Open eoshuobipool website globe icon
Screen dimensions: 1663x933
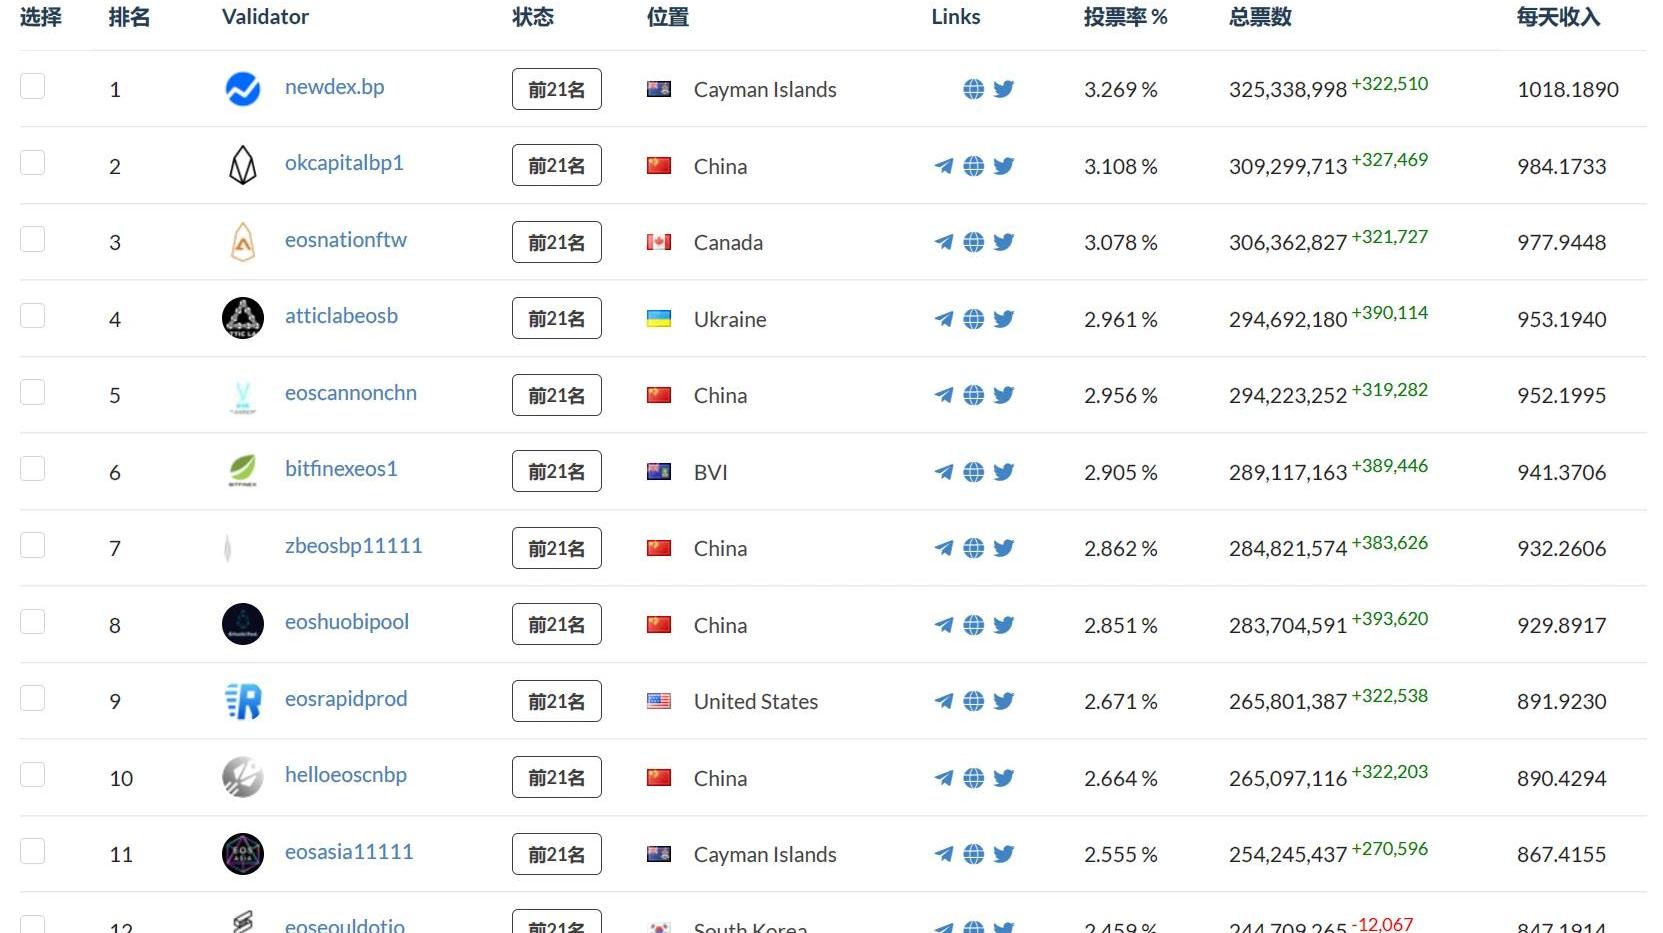tap(973, 625)
